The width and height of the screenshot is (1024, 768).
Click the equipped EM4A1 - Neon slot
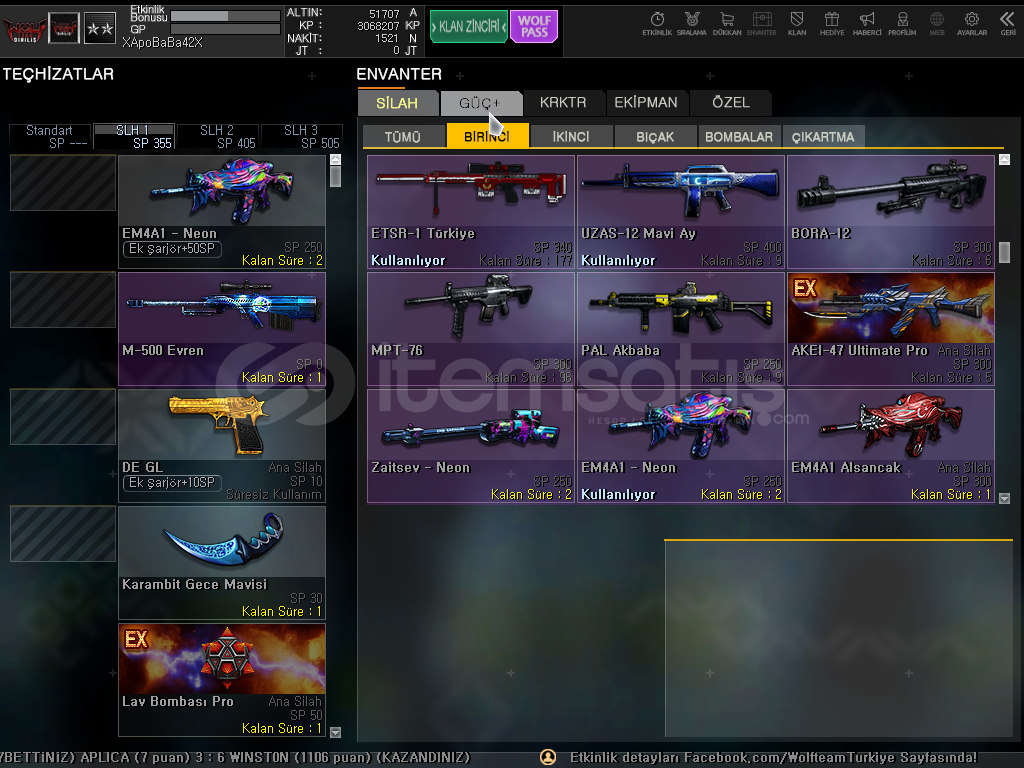click(222, 212)
